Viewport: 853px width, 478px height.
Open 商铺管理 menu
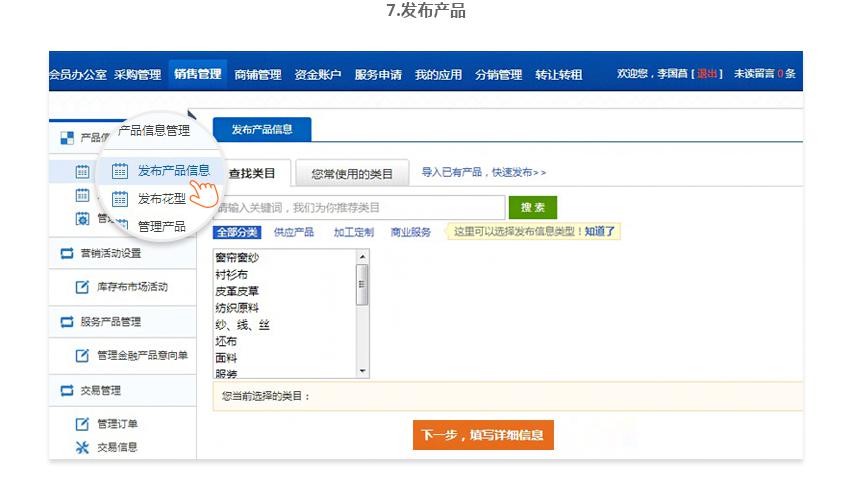coord(258,75)
